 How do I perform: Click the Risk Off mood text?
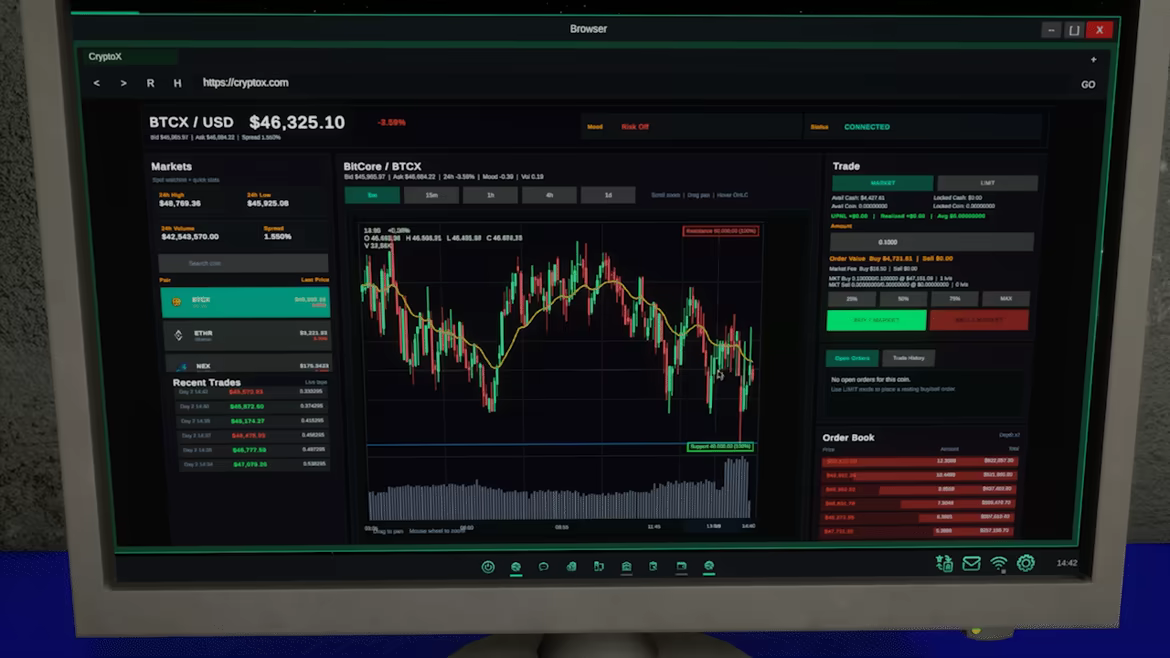pyautogui.click(x=635, y=127)
